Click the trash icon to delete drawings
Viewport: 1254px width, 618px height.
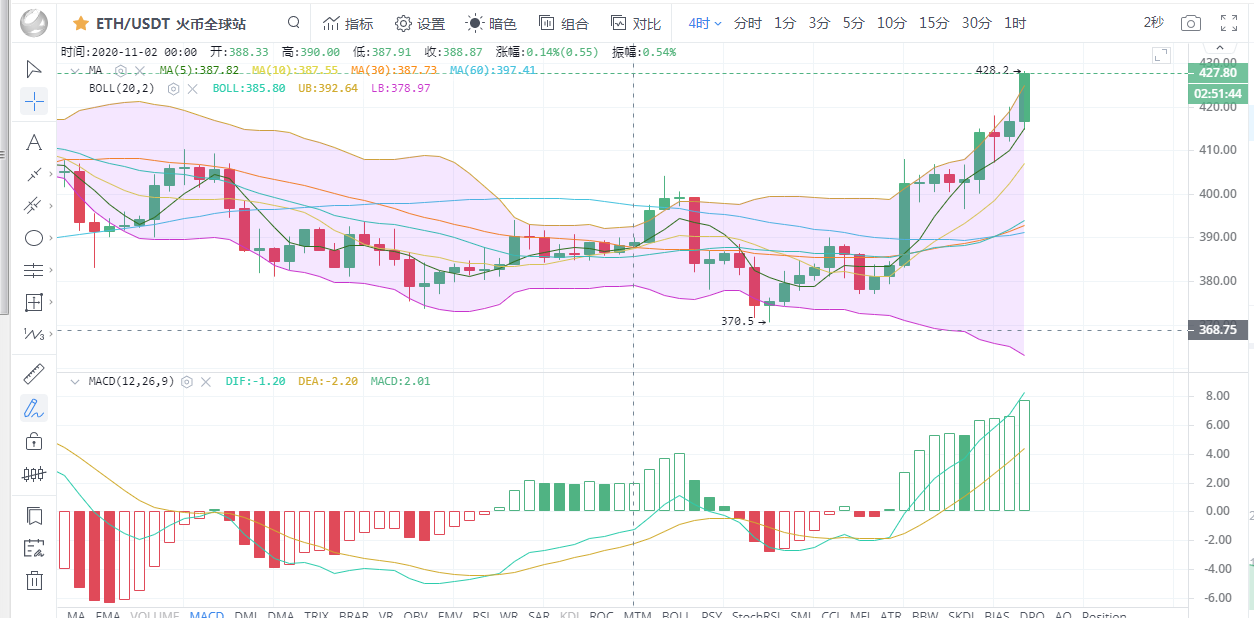pos(34,580)
